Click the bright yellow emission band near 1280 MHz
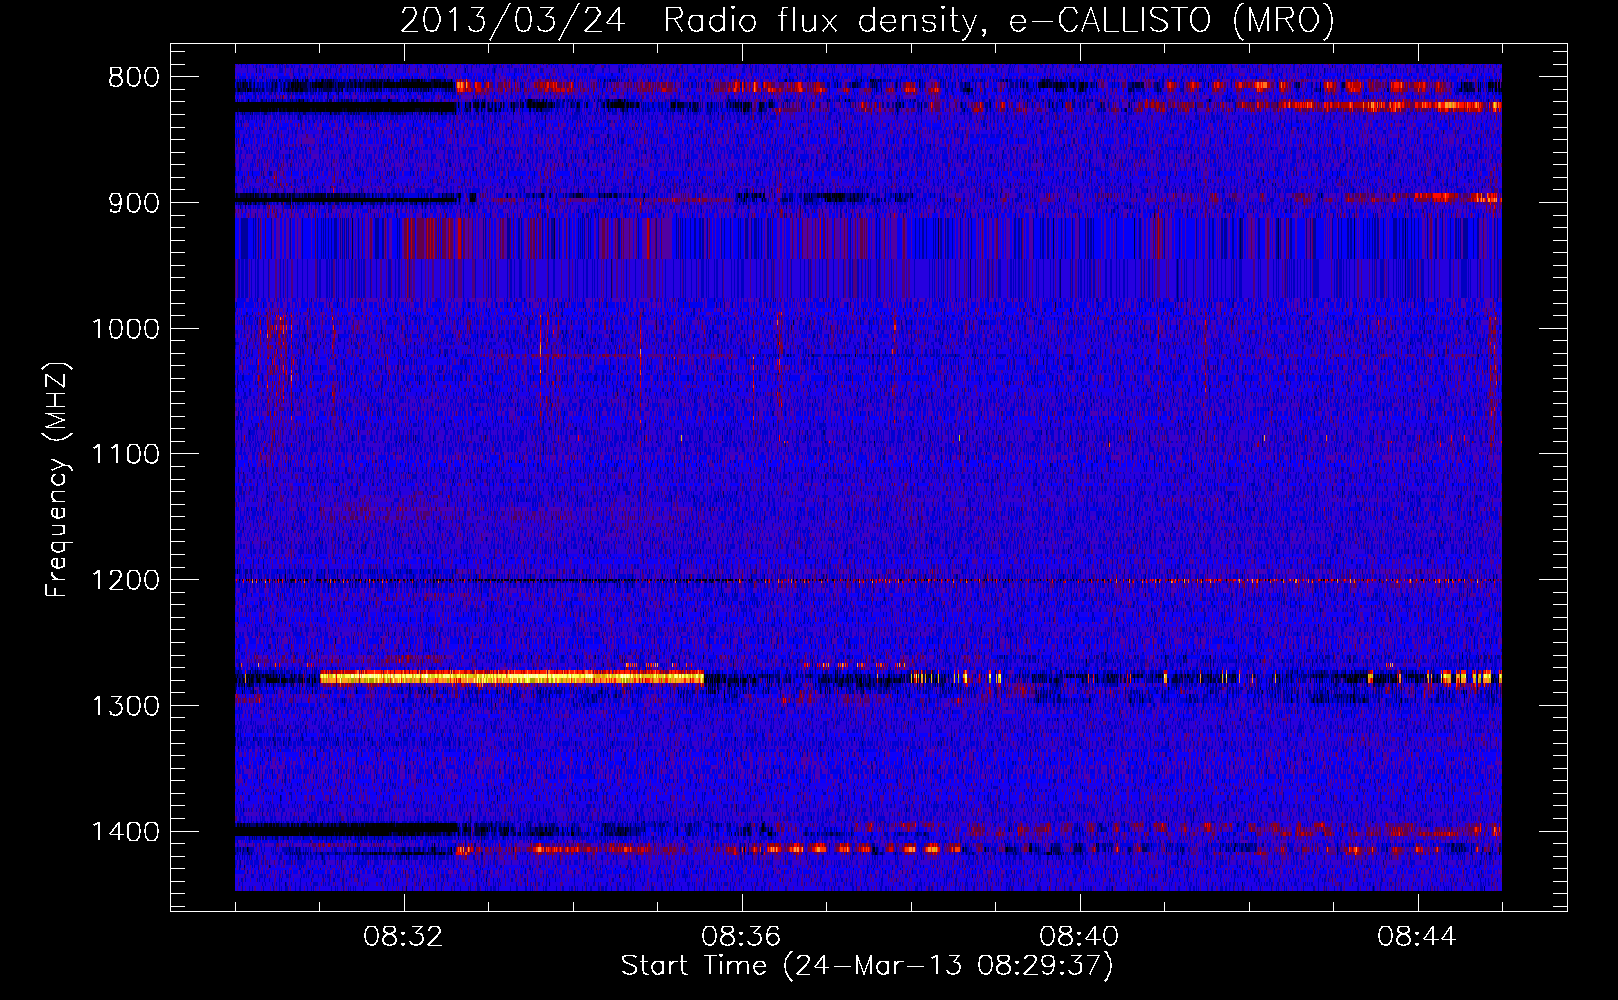1618x1000 pixels. 512,677
